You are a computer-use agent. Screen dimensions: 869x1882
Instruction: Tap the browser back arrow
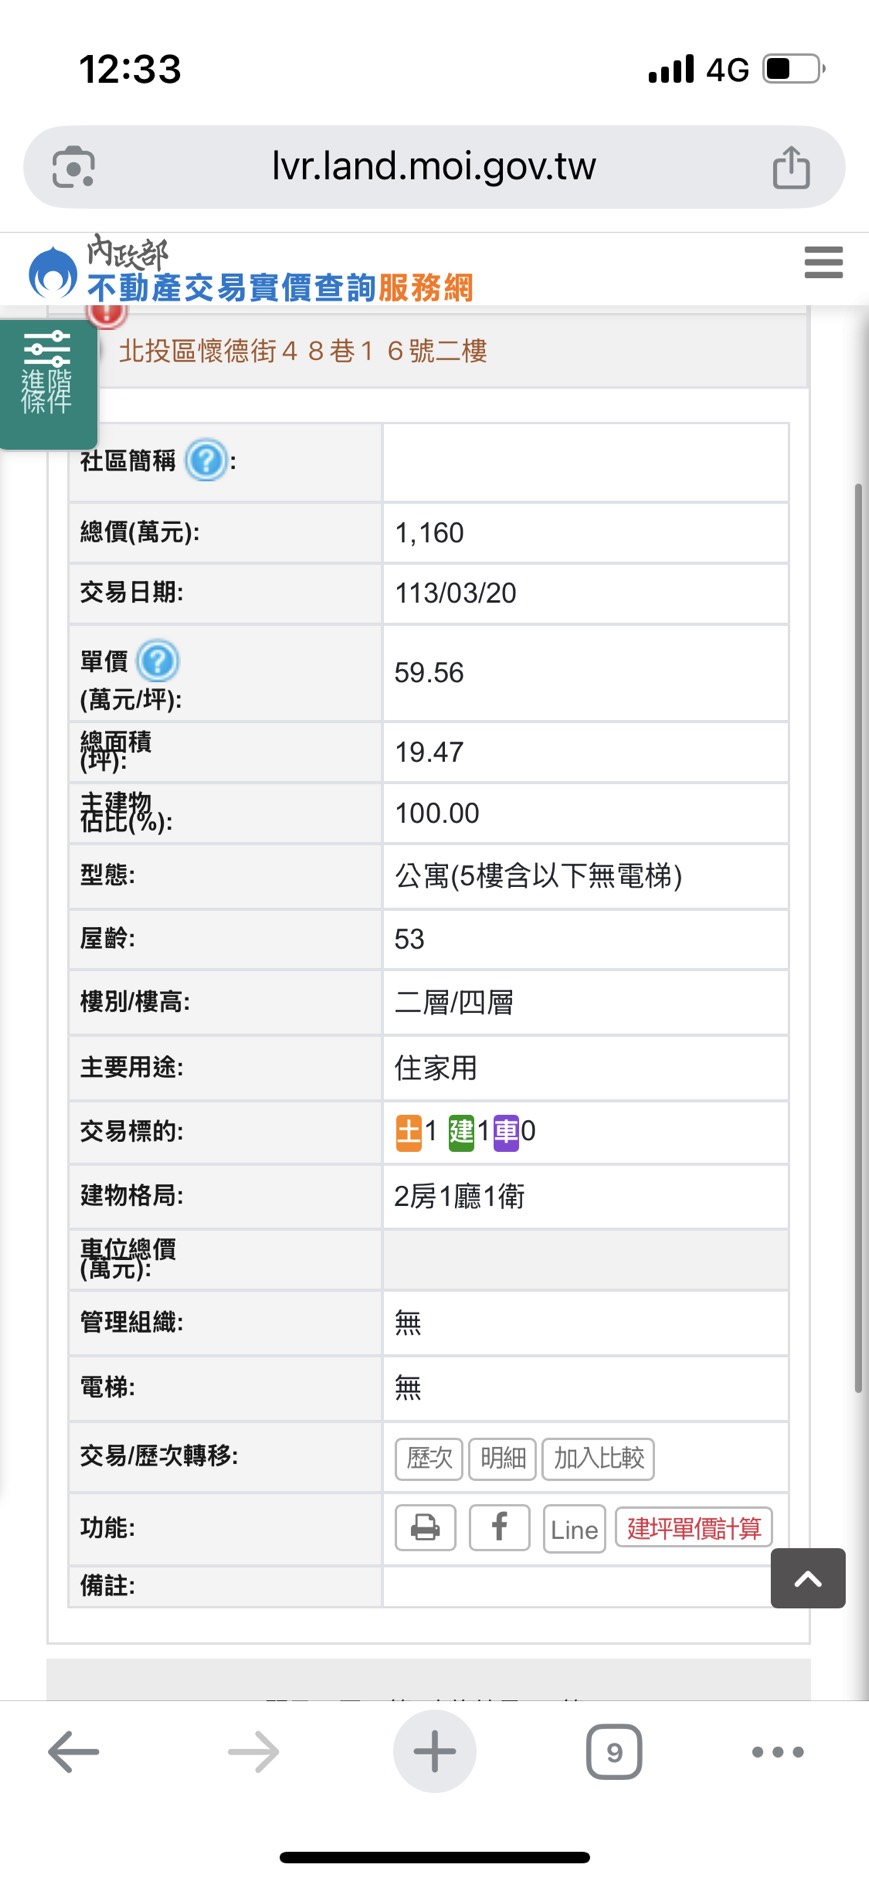tap(74, 1752)
